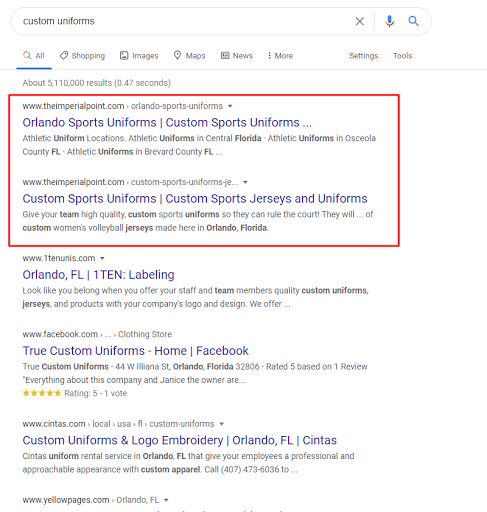Click the Images picture icon
Screen dimensions: 487x512
124,55
